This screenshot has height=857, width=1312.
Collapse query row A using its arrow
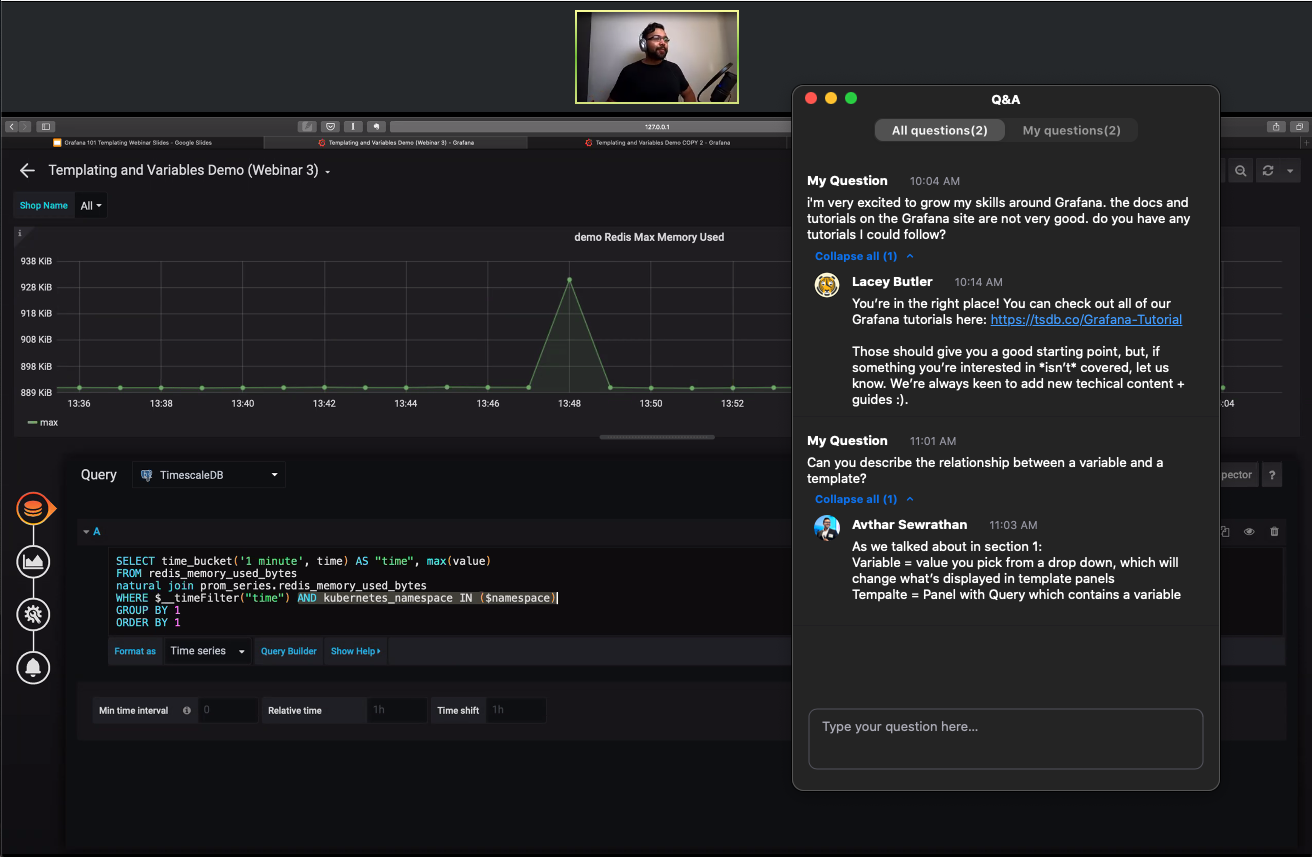[86, 532]
